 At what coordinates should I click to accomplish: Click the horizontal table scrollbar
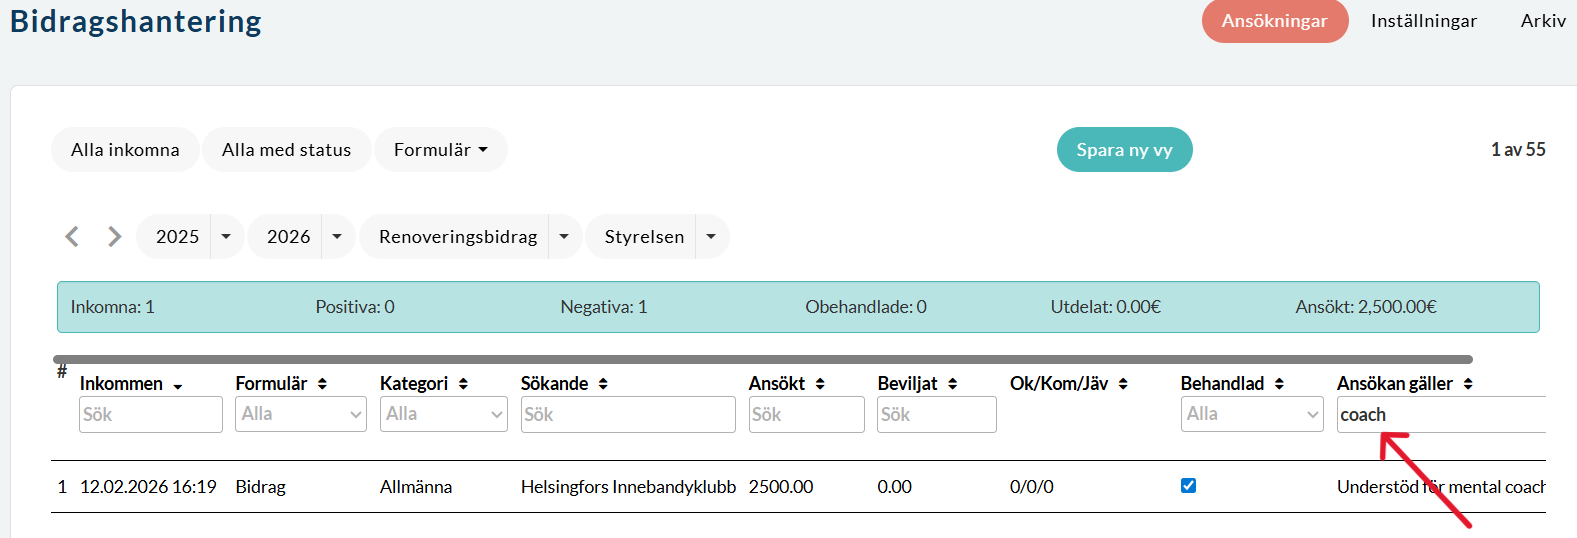click(762, 359)
